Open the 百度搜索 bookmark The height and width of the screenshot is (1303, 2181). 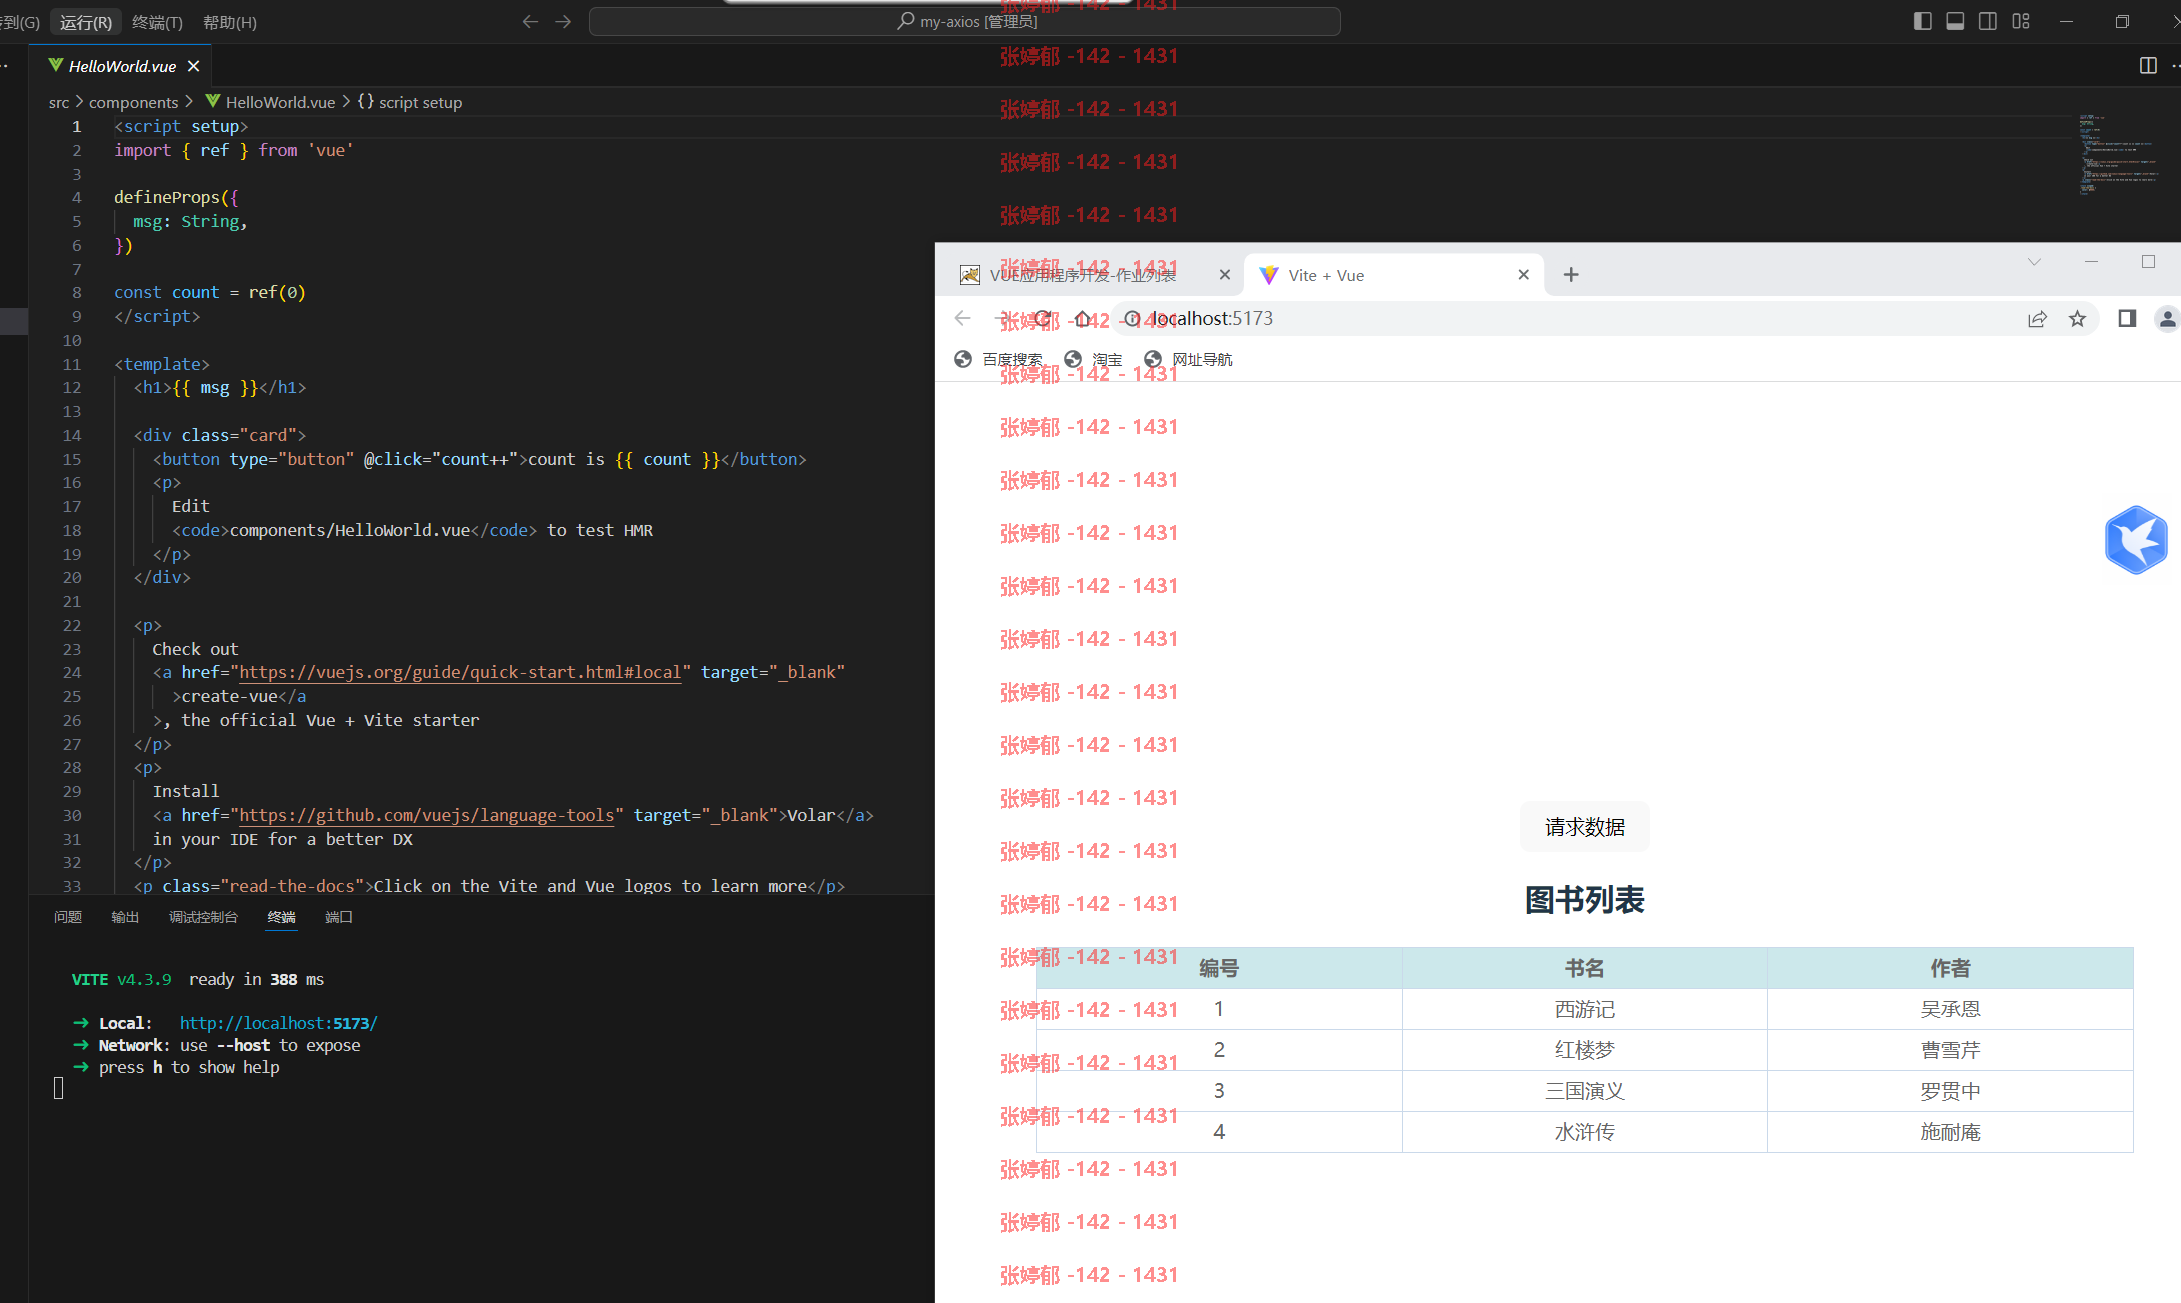(x=999, y=359)
